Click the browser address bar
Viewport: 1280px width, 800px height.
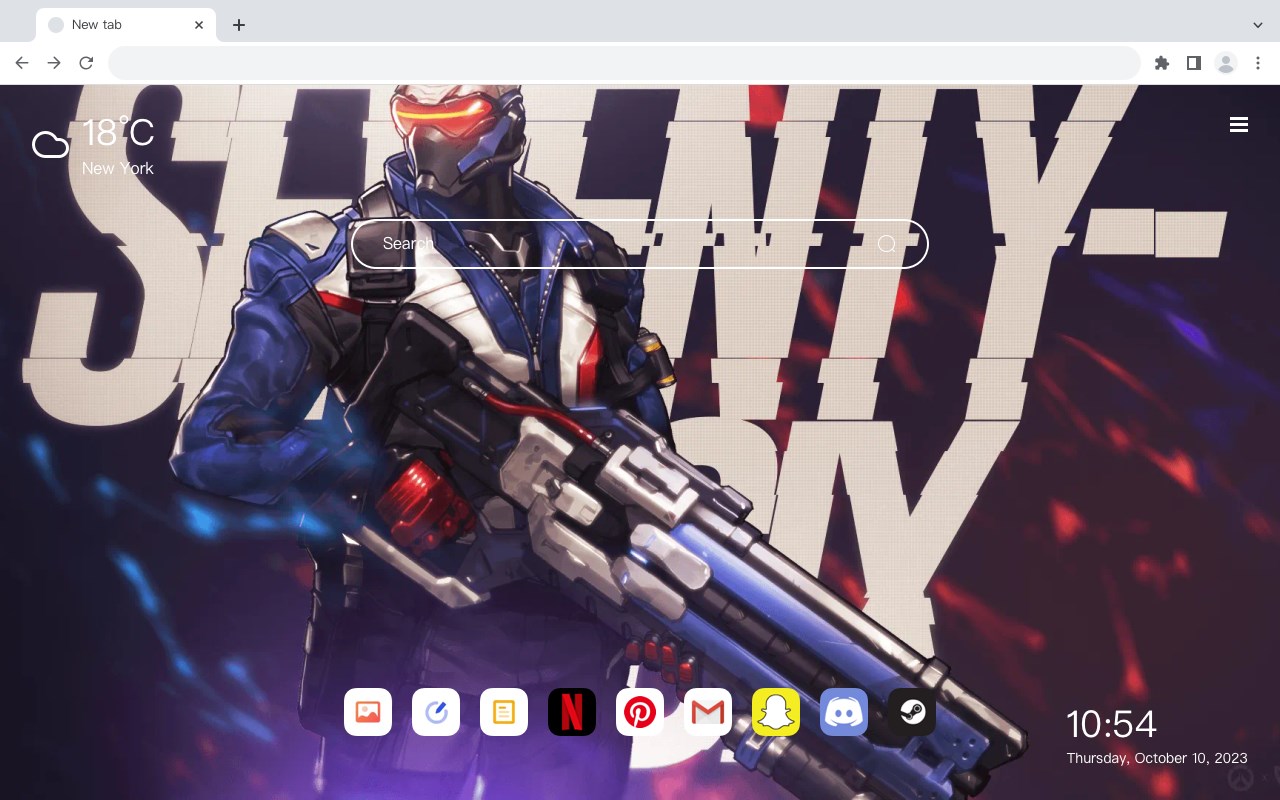(x=624, y=63)
